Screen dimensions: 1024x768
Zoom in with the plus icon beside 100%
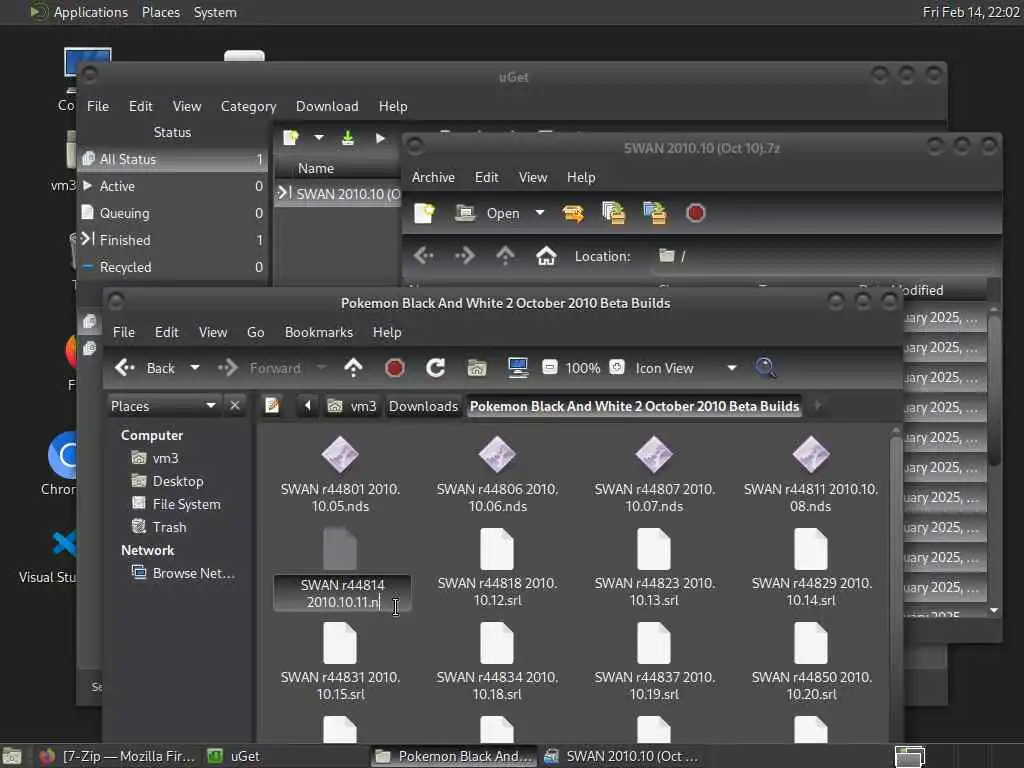pos(617,368)
